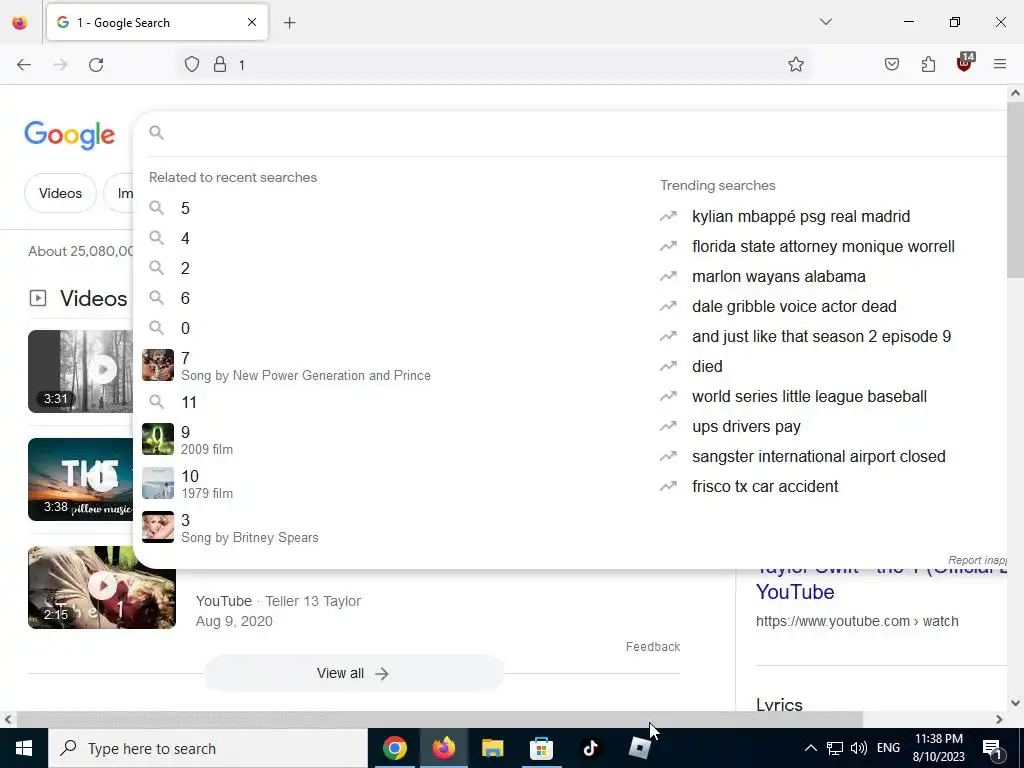The width and height of the screenshot is (1024, 768).
Task: Click the vertical scrollbar down arrow
Action: (1015, 703)
